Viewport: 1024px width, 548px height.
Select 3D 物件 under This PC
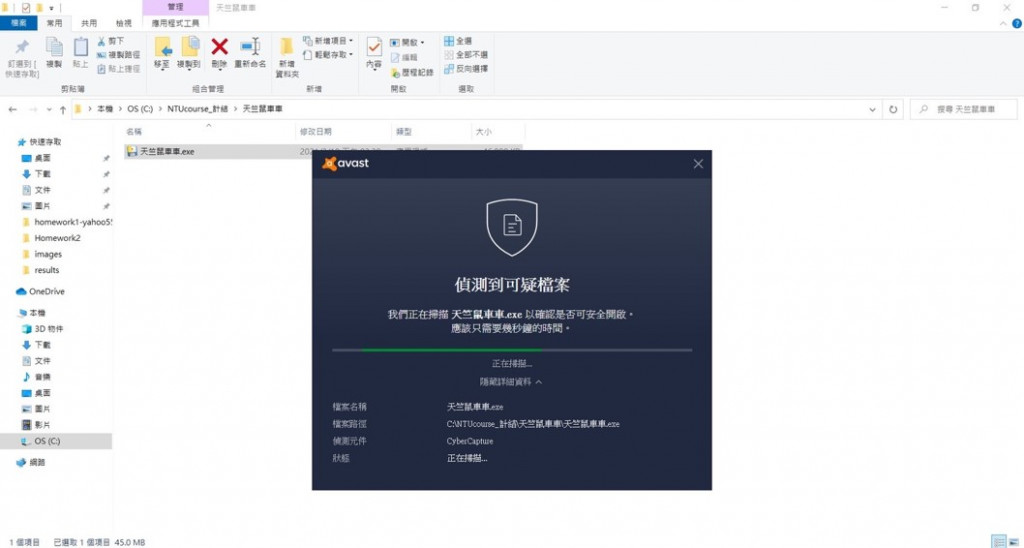pyautogui.click(x=42, y=329)
